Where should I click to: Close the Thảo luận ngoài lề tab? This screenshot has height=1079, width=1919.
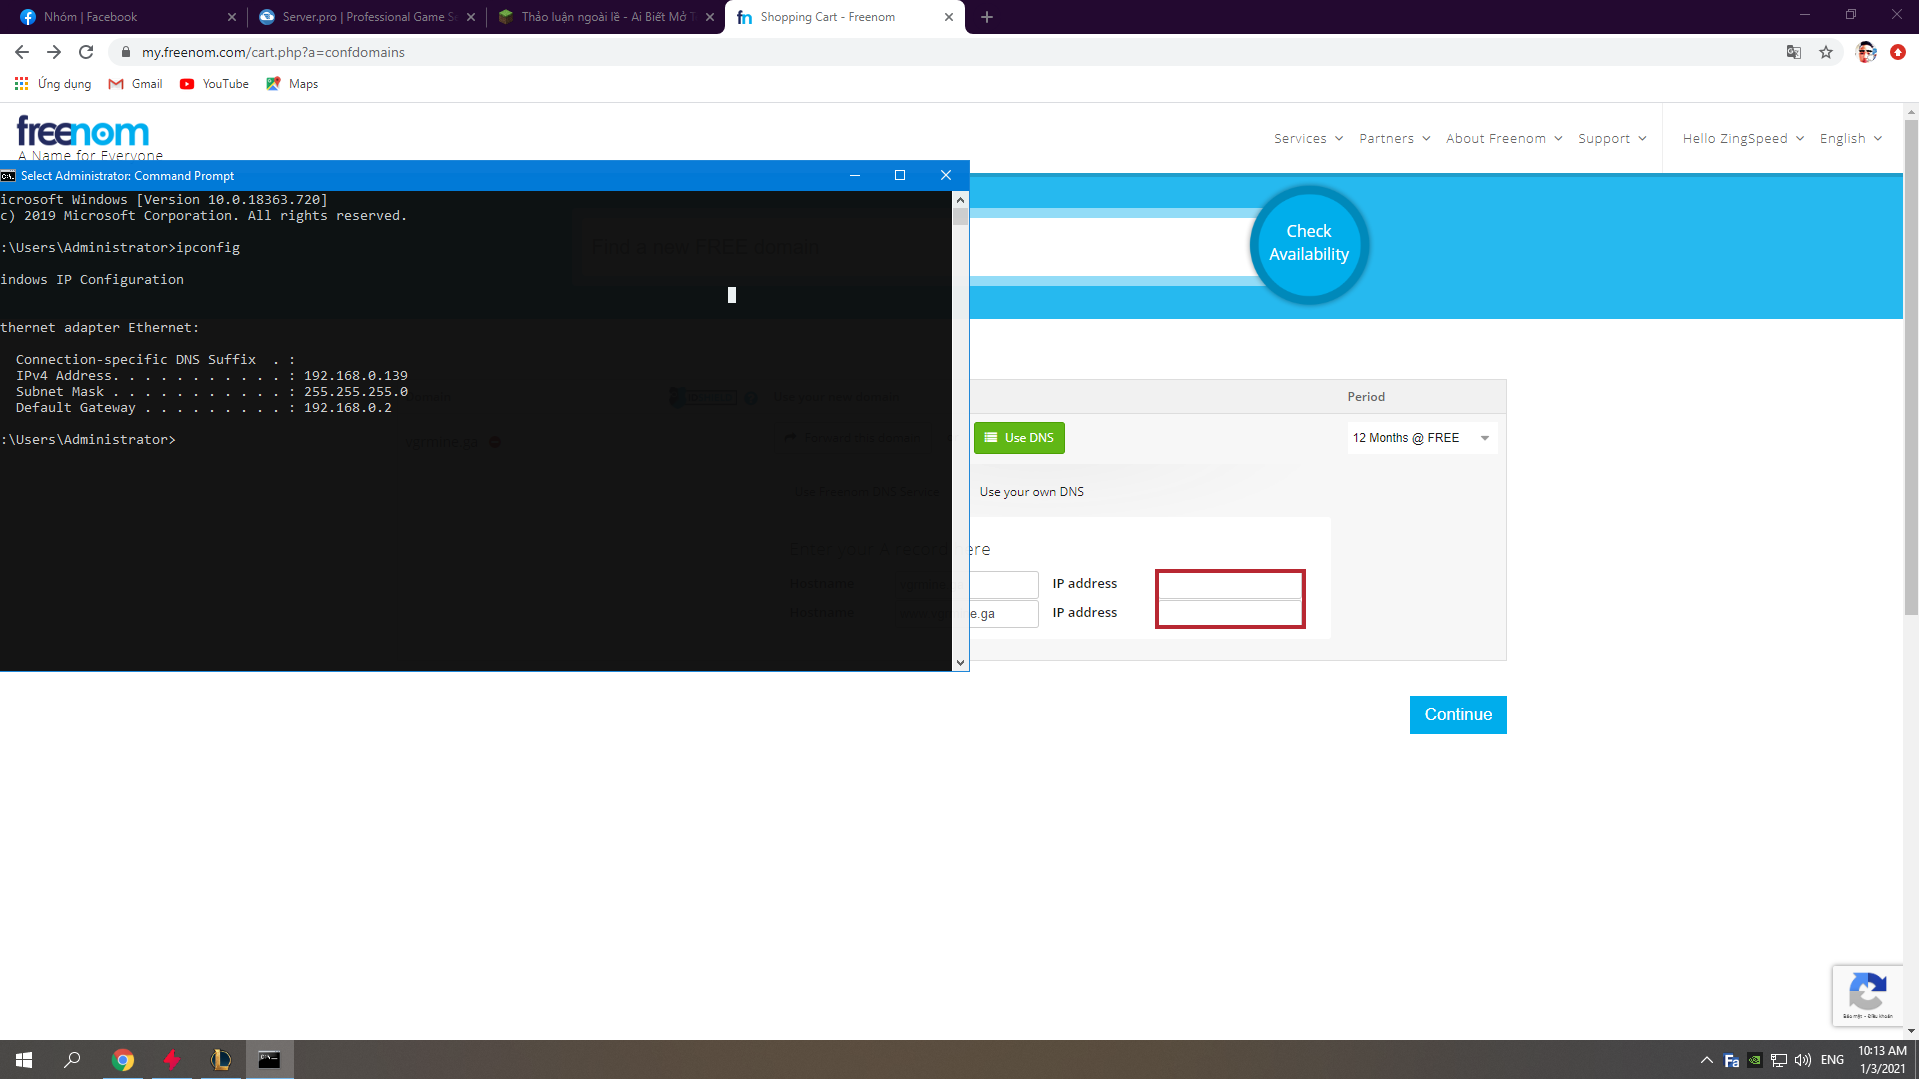(x=710, y=17)
